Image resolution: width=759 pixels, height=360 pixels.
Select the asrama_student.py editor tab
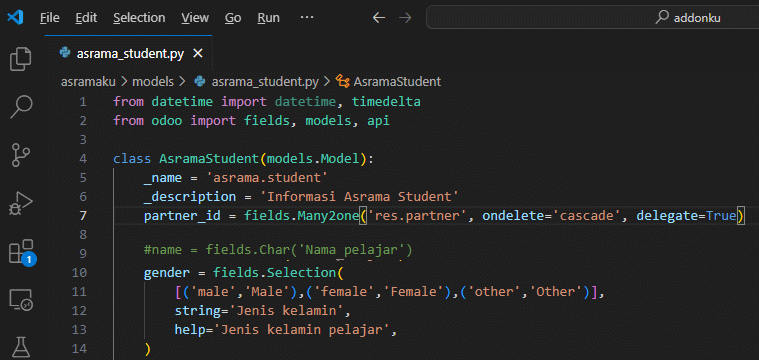[121, 54]
